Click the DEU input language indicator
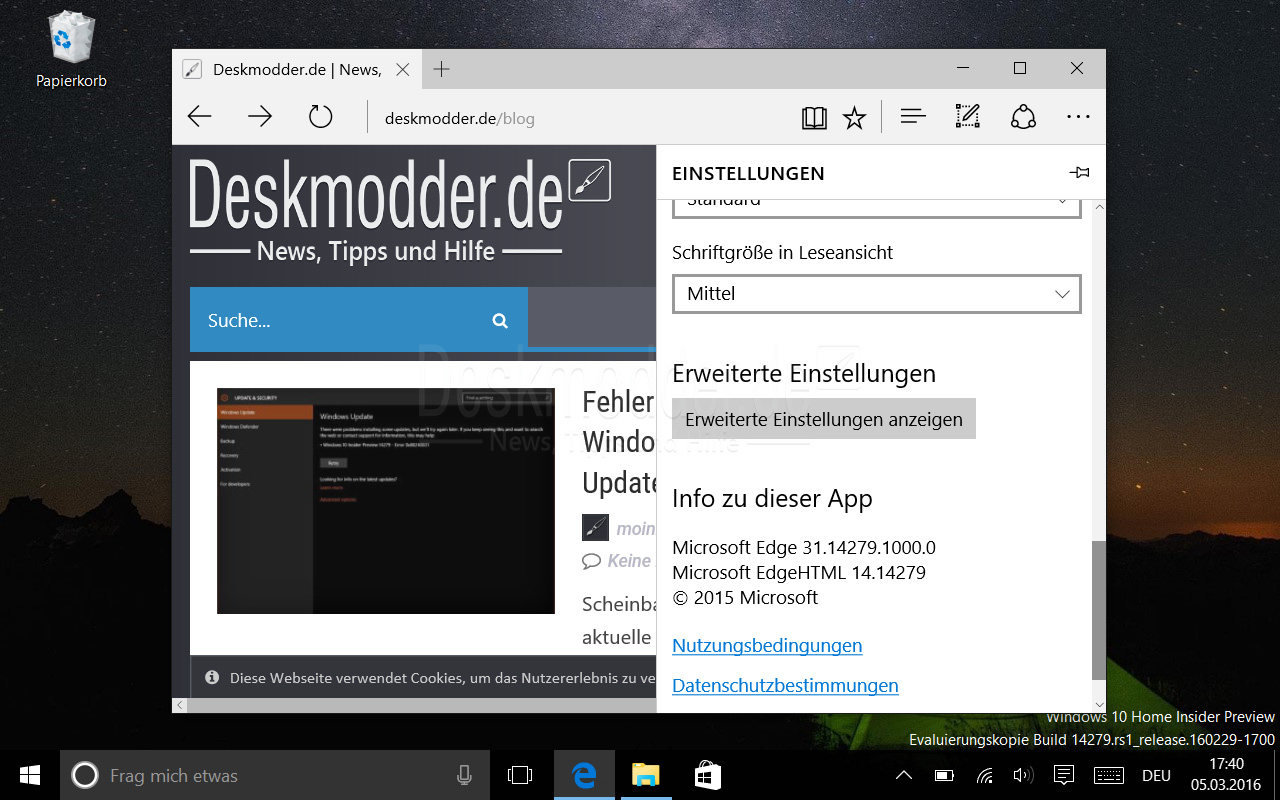 [x=1156, y=775]
